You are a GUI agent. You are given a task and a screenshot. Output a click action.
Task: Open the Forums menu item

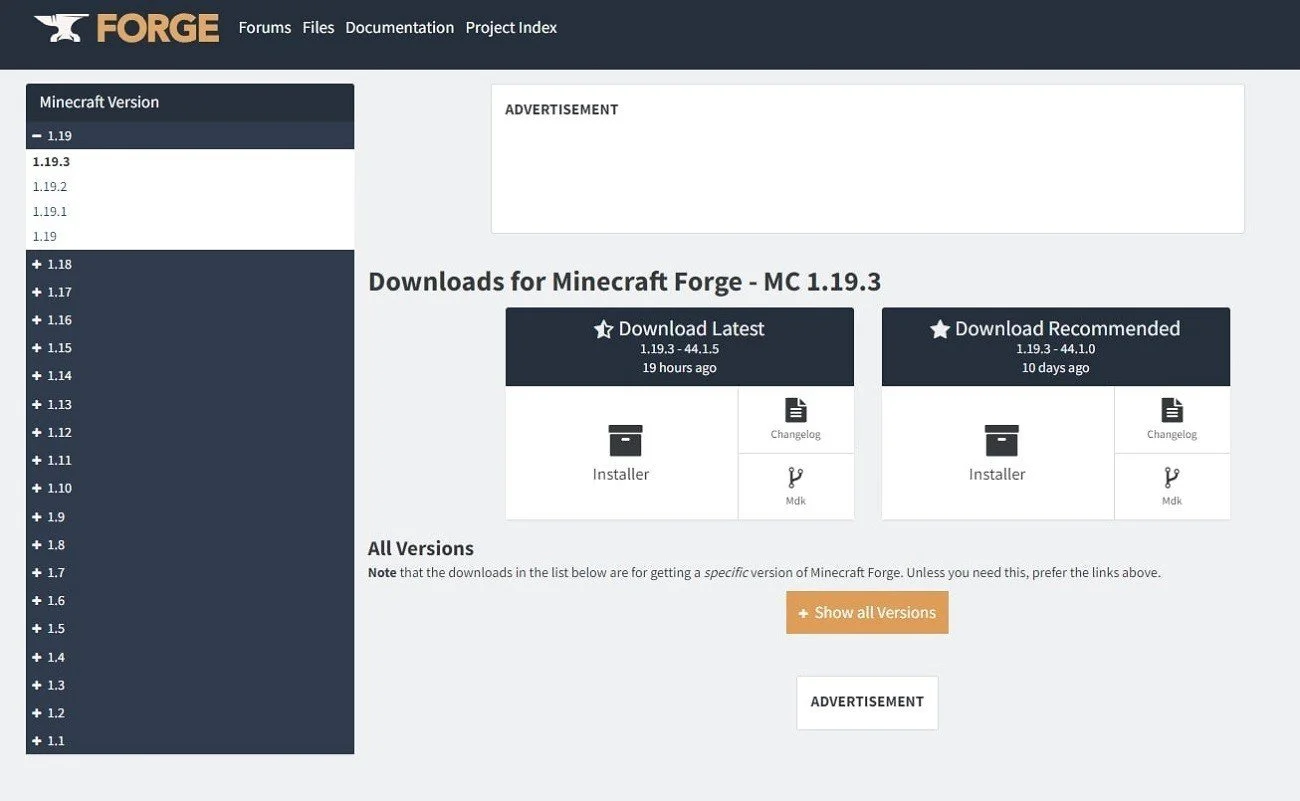(265, 28)
